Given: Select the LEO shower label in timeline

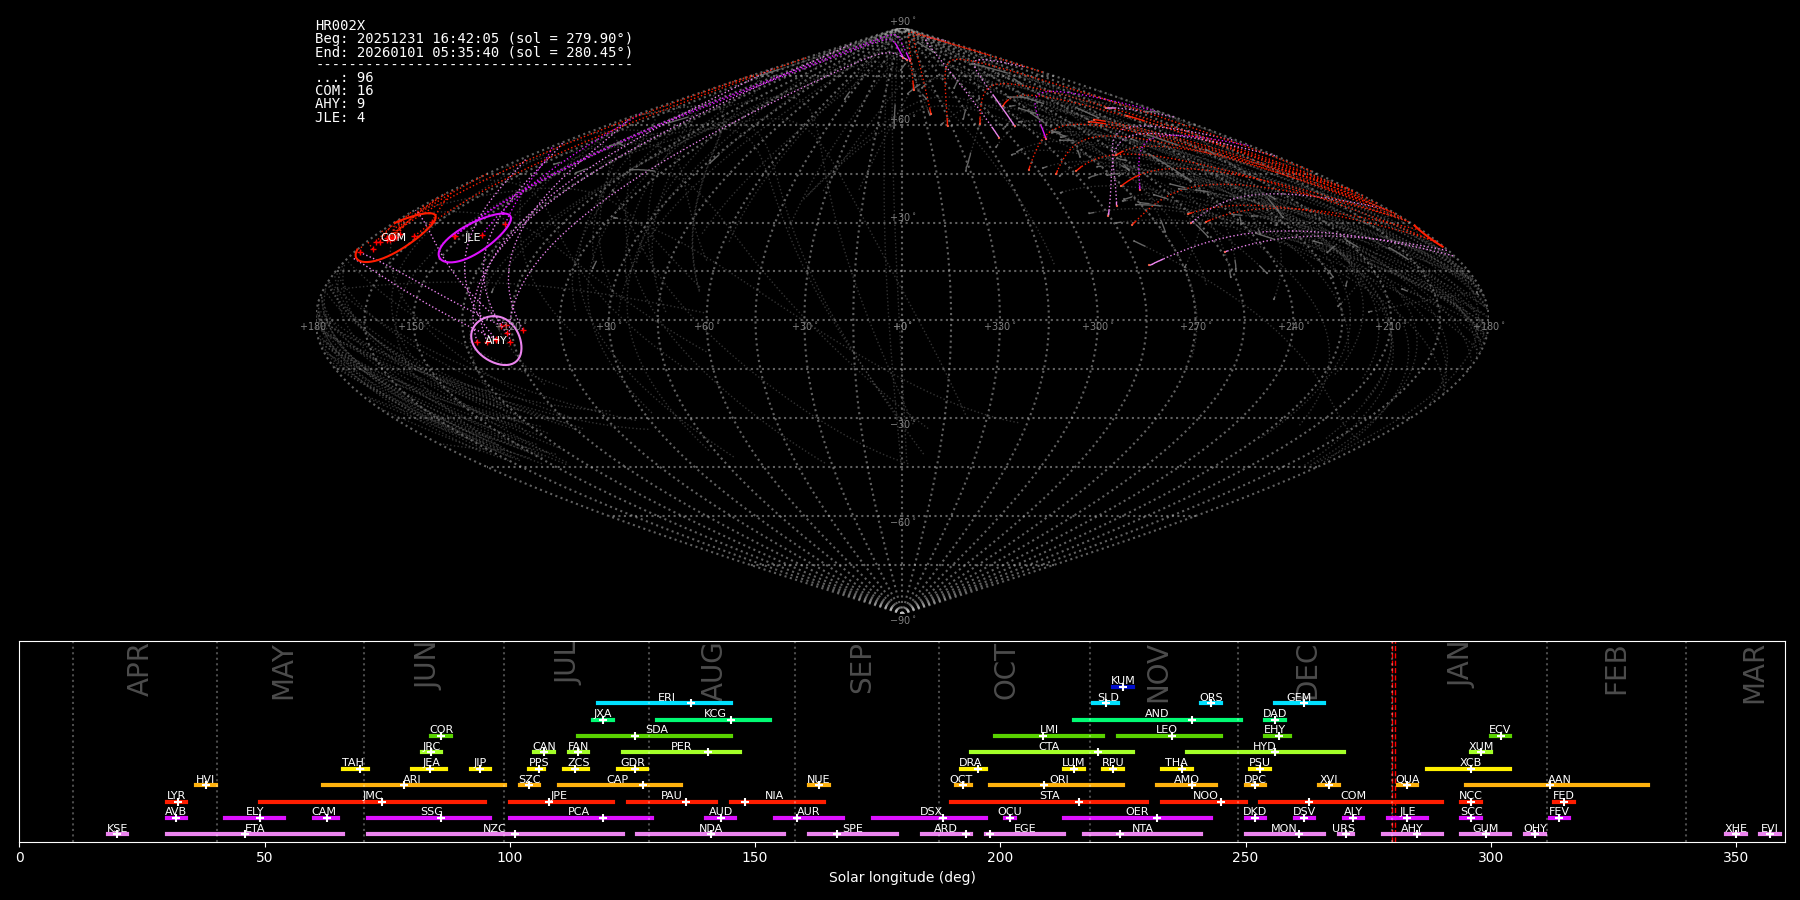Looking at the screenshot, I should (x=1167, y=729).
